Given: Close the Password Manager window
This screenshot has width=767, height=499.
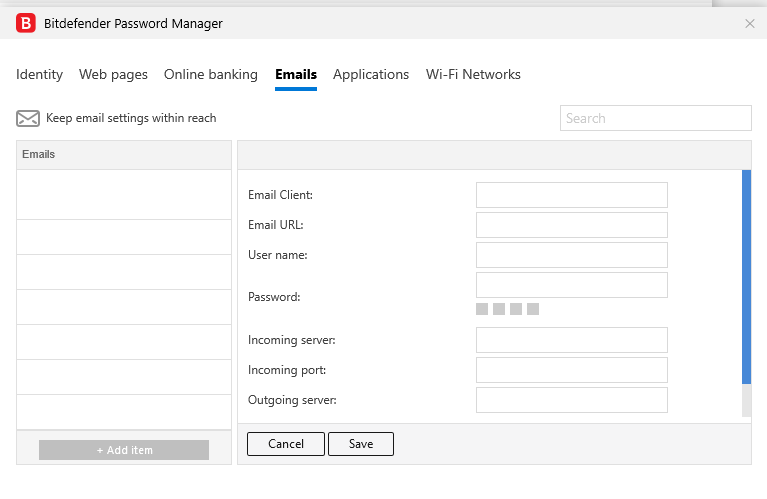Looking at the screenshot, I should 750,23.
